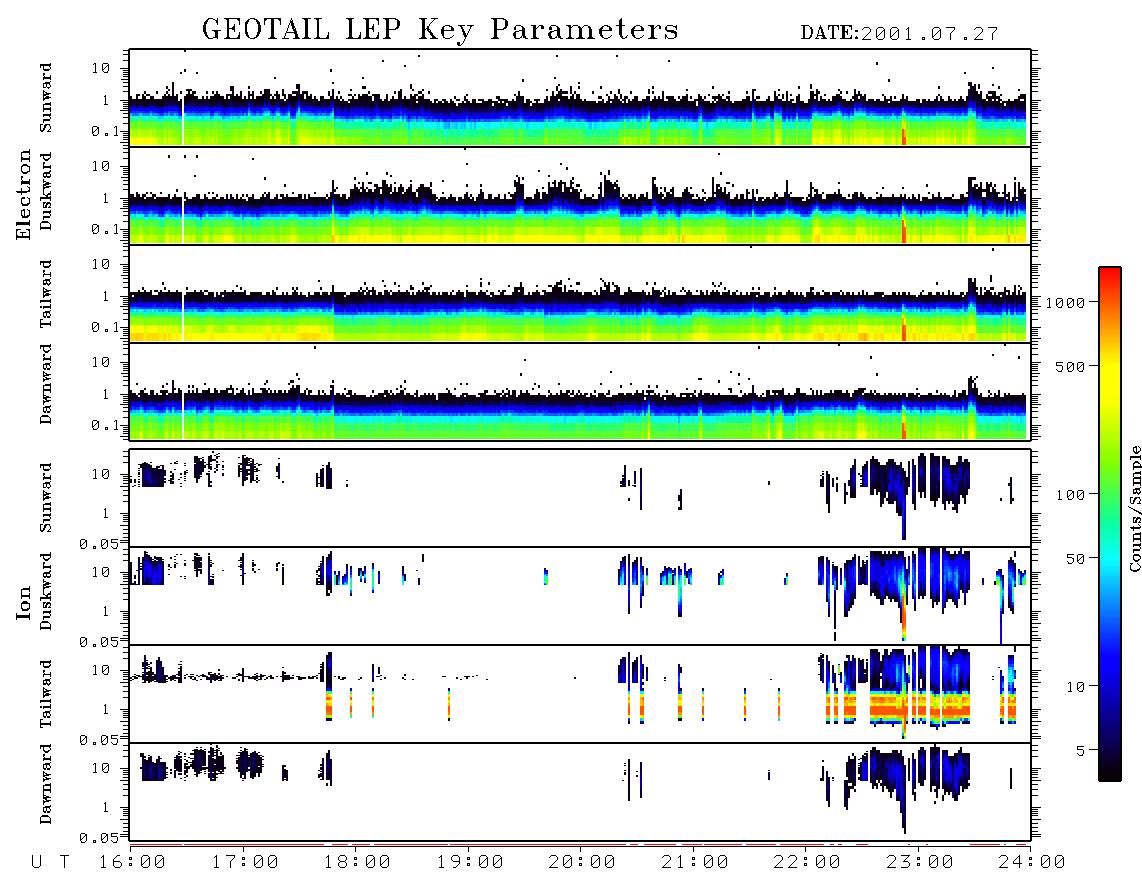Click the 19:00 time tick label

click(x=470, y=863)
